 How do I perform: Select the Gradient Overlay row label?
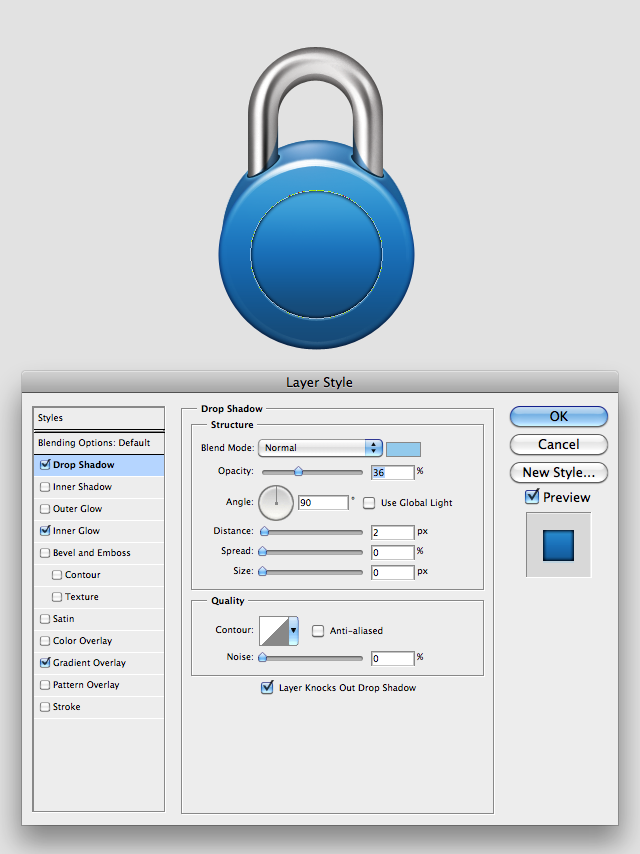pos(89,663)
